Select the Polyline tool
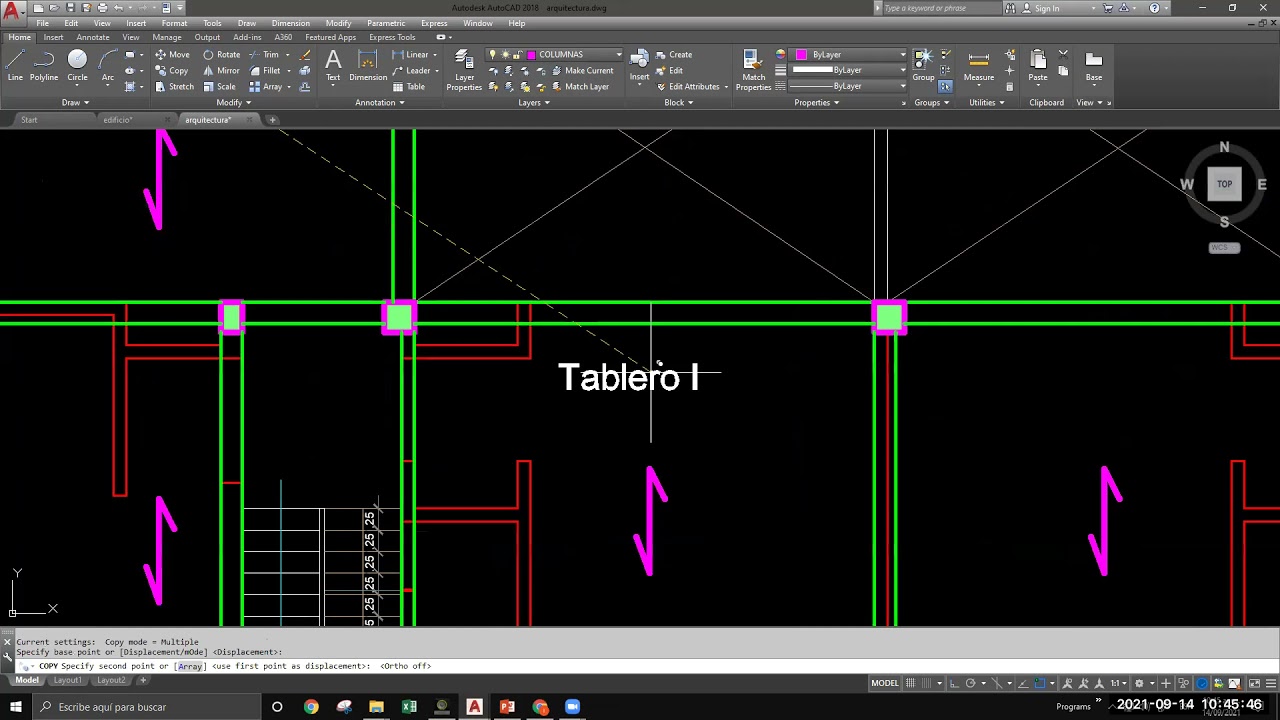 pos(44,66)
